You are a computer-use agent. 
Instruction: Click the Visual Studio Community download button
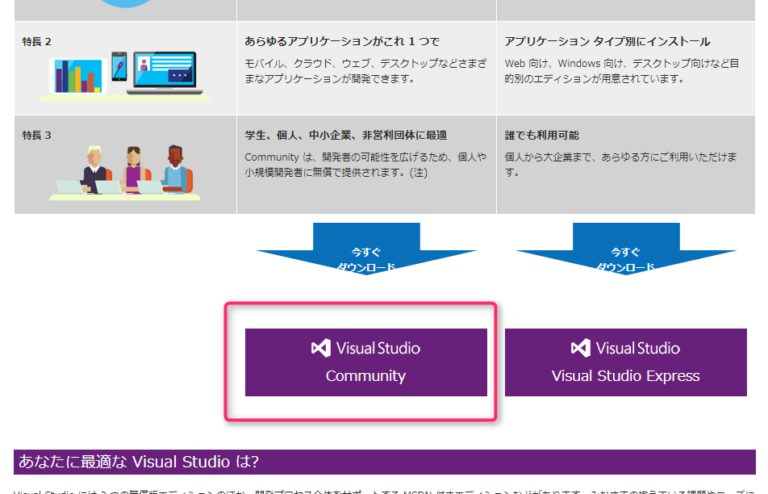pyautogui.click(x=366, y=362)
